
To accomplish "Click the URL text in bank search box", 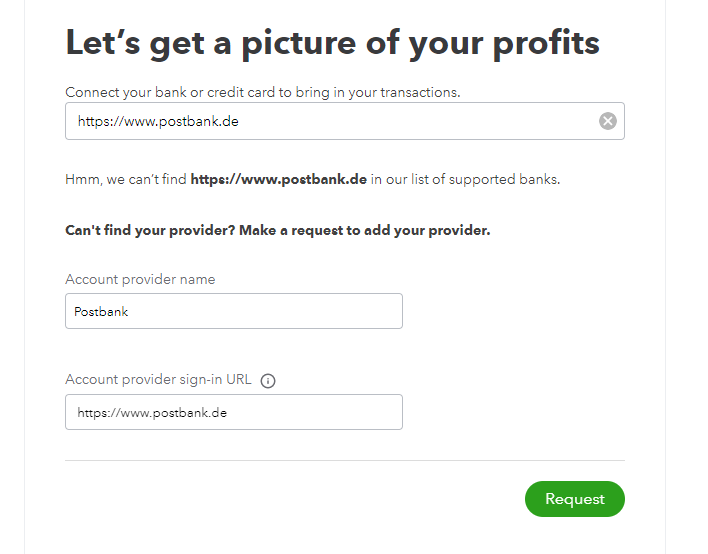I will pyautogui.click(x=158, y=122).
